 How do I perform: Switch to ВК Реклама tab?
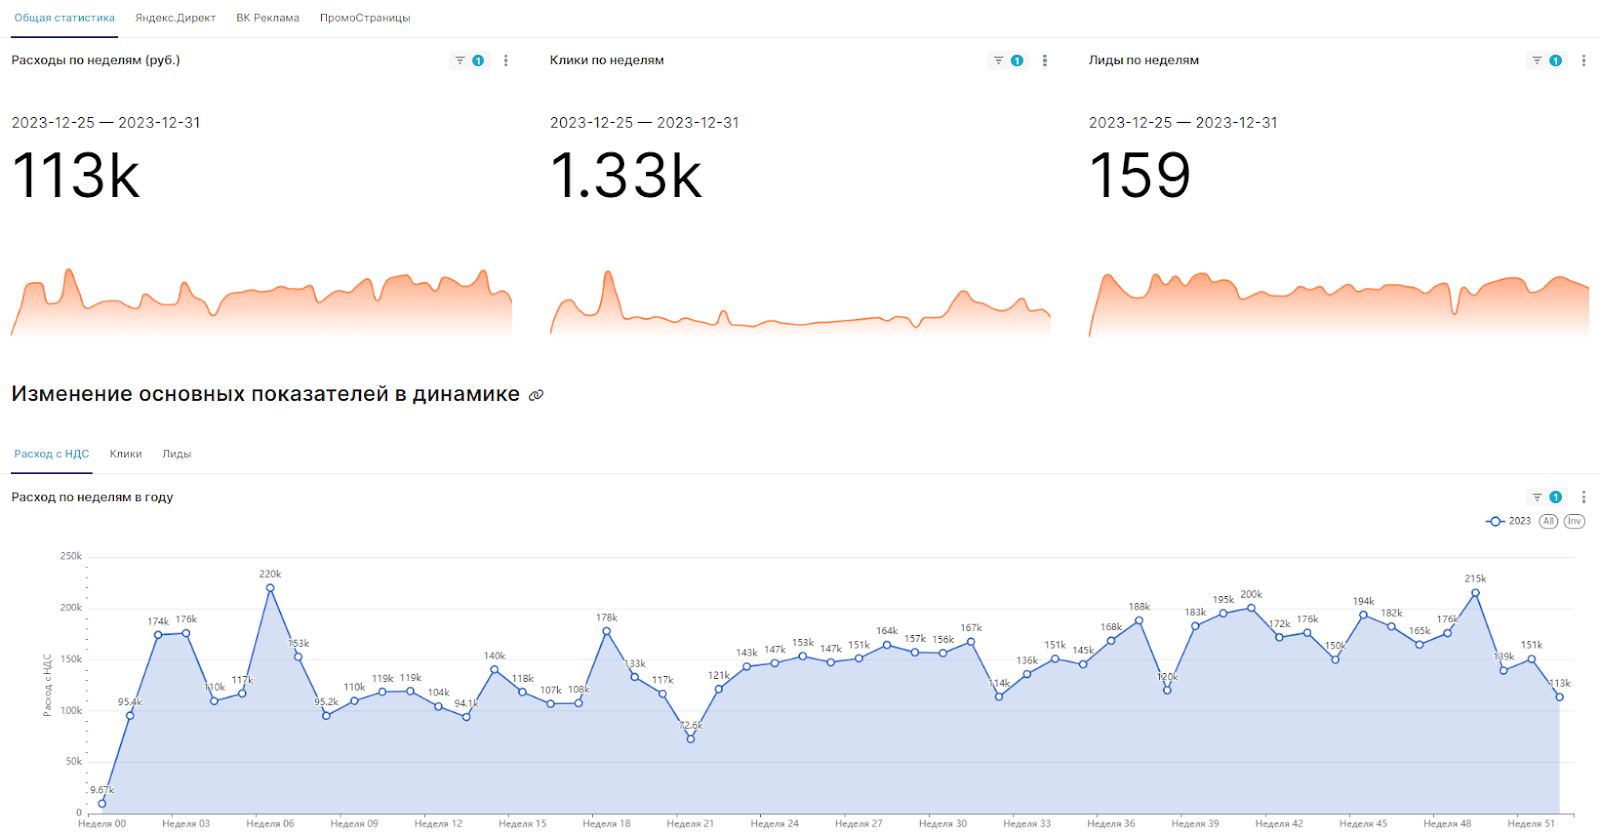268,18
